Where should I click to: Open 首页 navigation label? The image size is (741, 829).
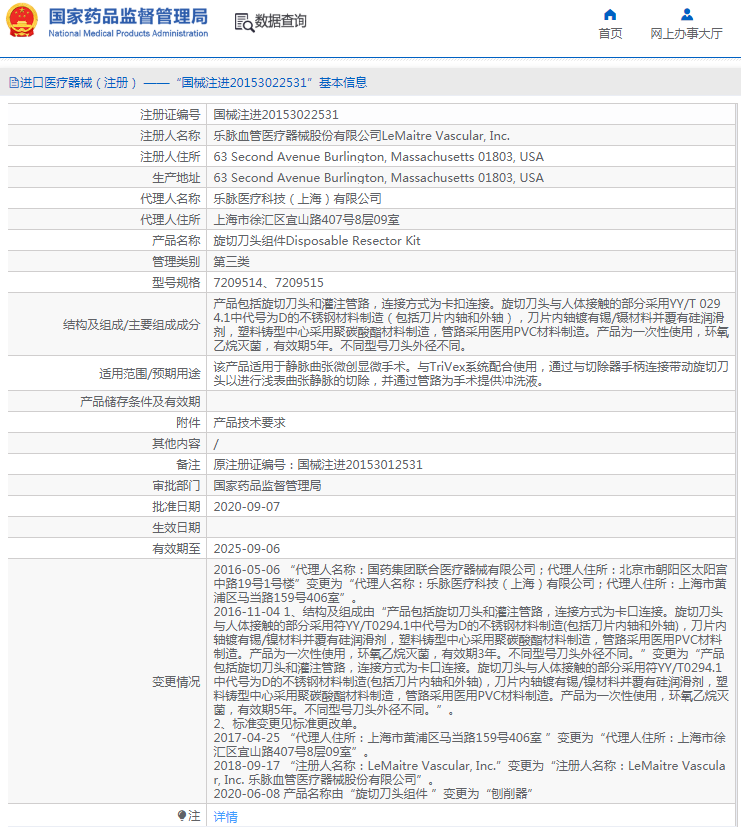click(x=610, y=34)
